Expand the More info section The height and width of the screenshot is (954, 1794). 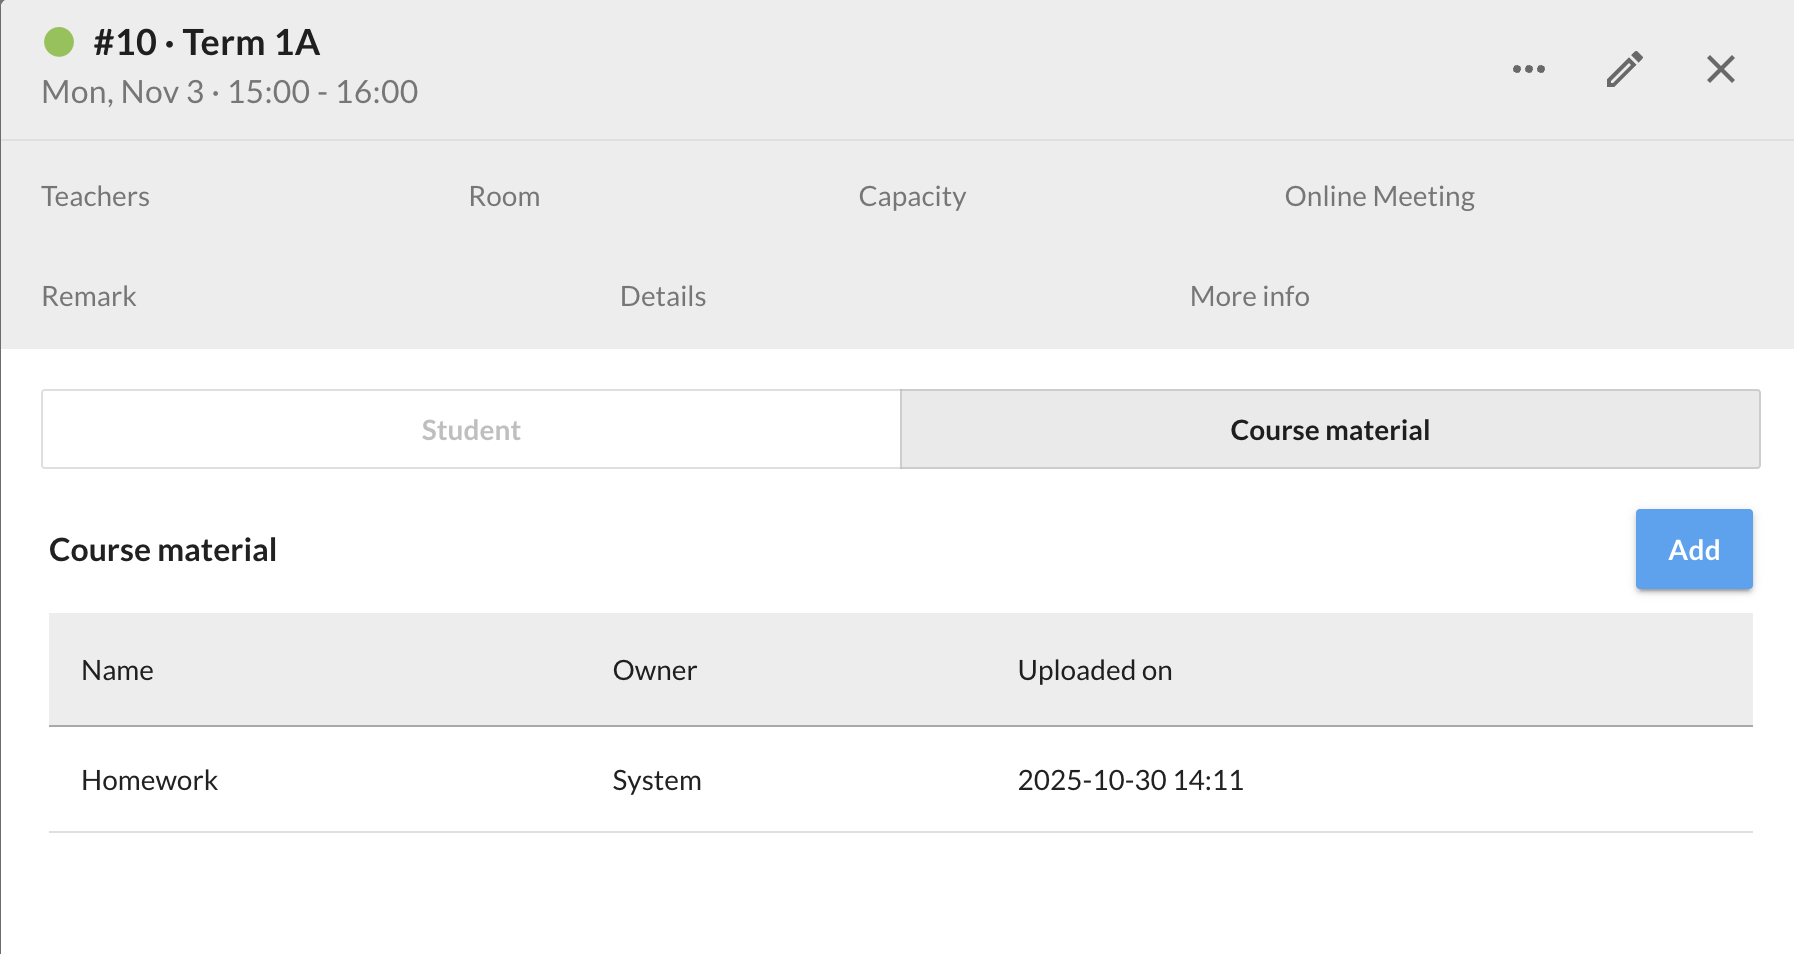tap(1249, 296)
